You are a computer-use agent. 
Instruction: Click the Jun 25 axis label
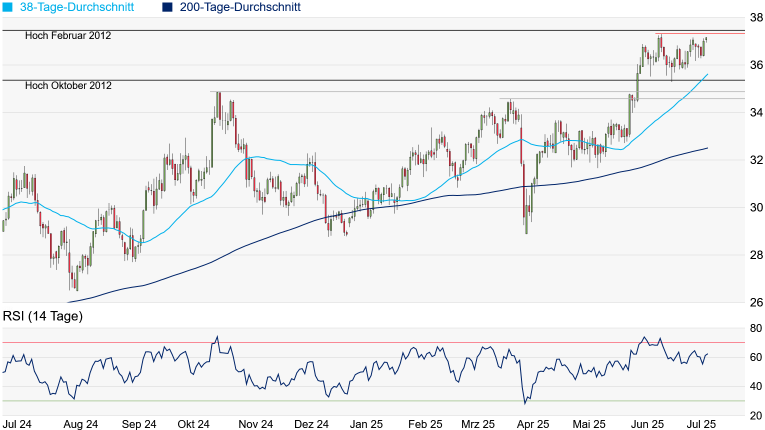pos(647,424)
